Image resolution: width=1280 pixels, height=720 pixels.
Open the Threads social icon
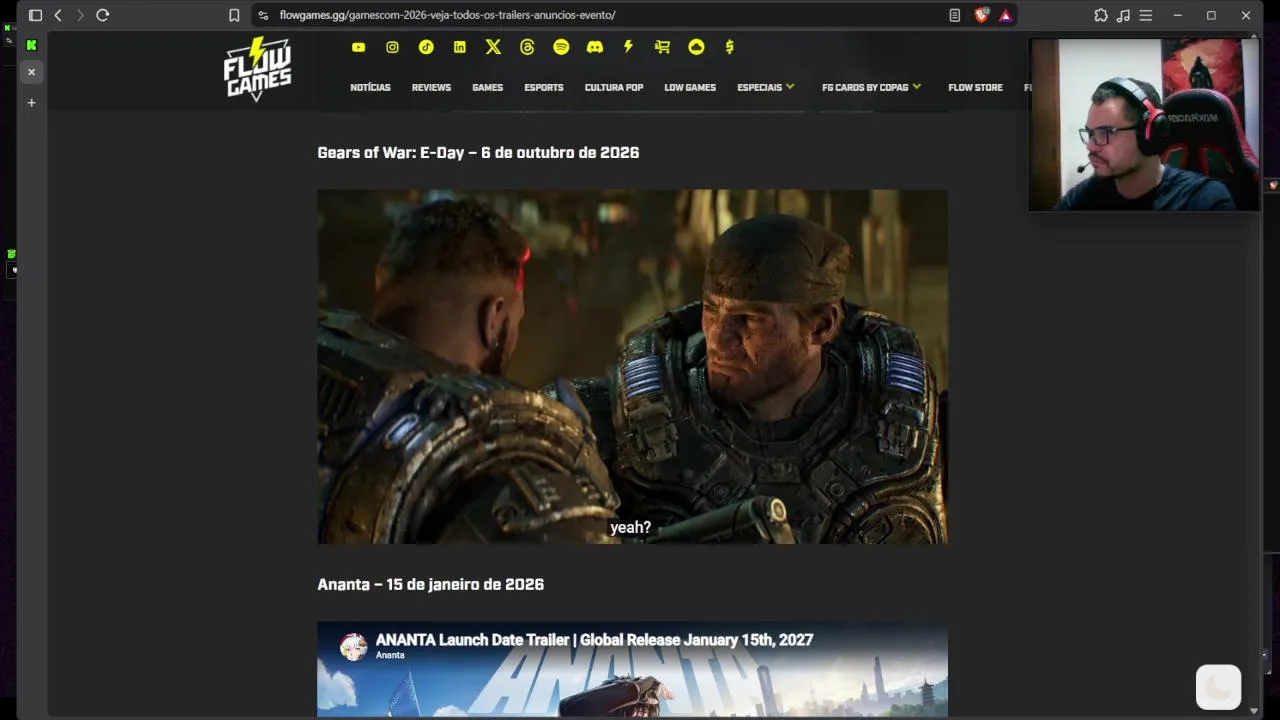527,47
